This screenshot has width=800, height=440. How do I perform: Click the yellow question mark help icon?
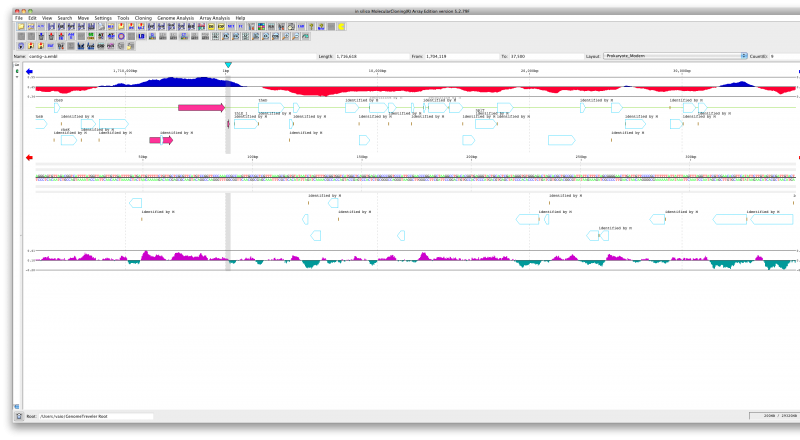click(x=311, y=27)
